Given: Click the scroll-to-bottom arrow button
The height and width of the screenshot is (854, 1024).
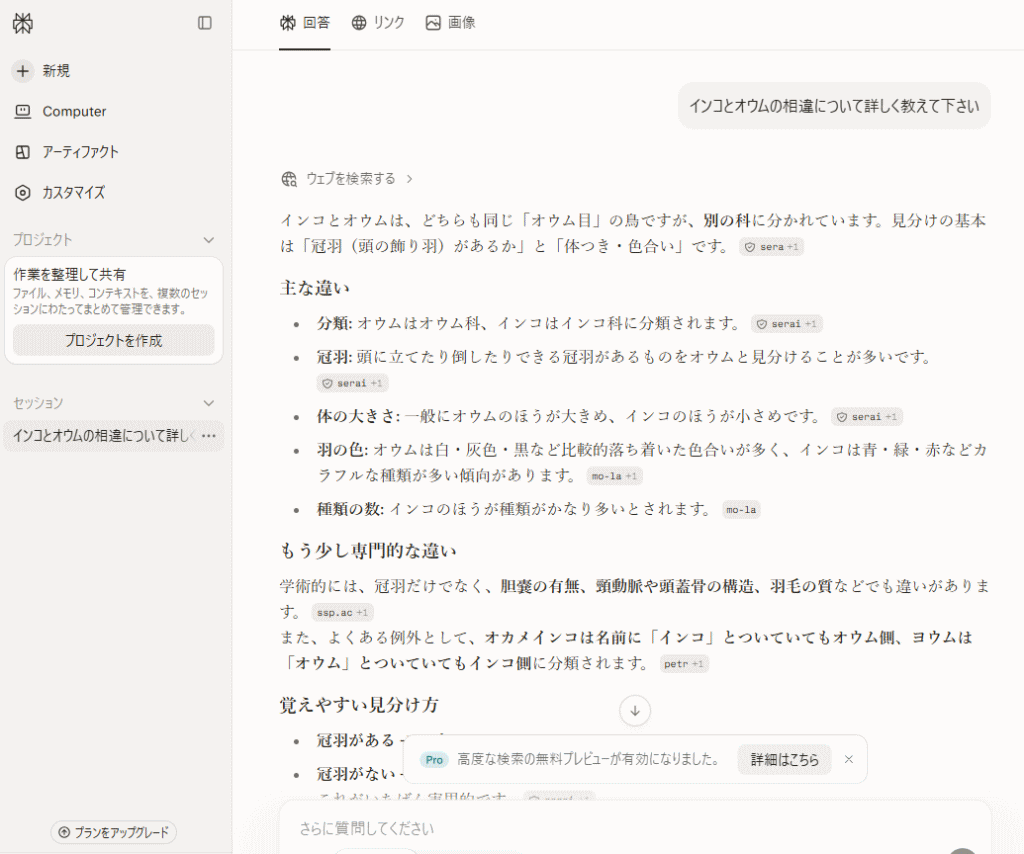Looking at the screenshot, I should pos(635,710).
